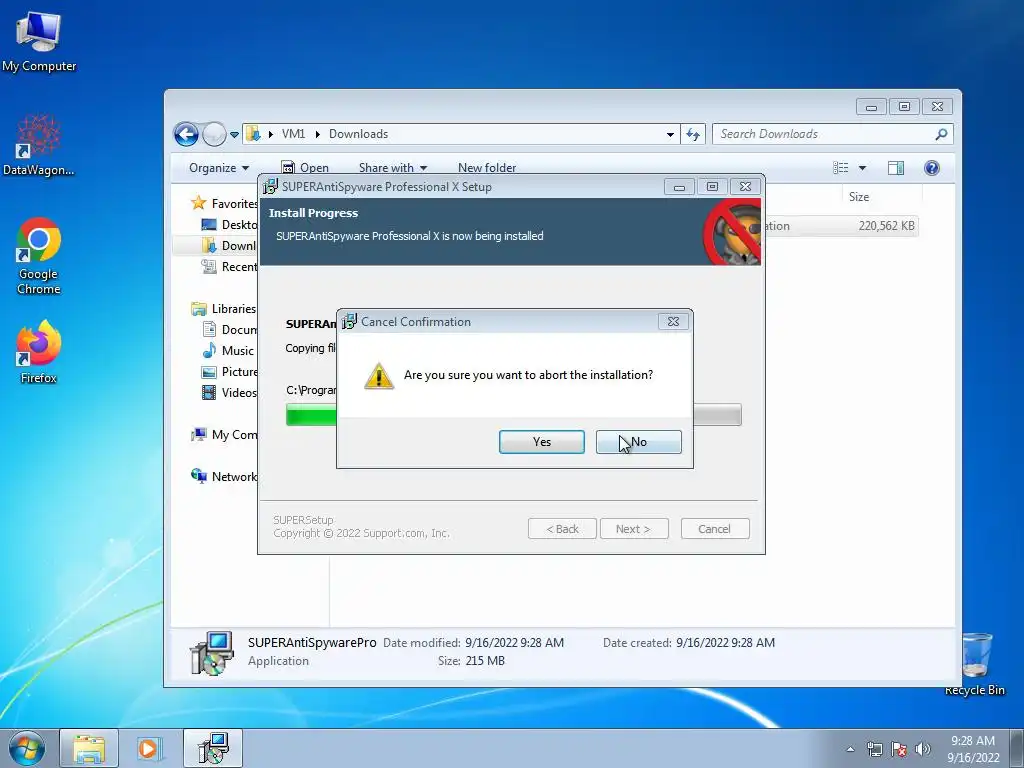Go back in Explorer navigation
This screenshot has height=768, width=1024.
pos(186,135)
